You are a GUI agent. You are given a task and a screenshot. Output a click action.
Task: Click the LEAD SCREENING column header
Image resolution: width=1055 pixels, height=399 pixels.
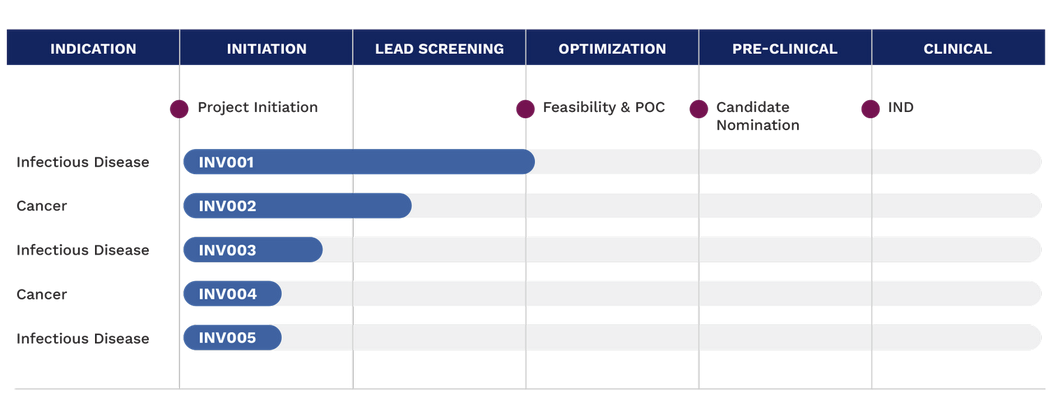coord(439,48)
